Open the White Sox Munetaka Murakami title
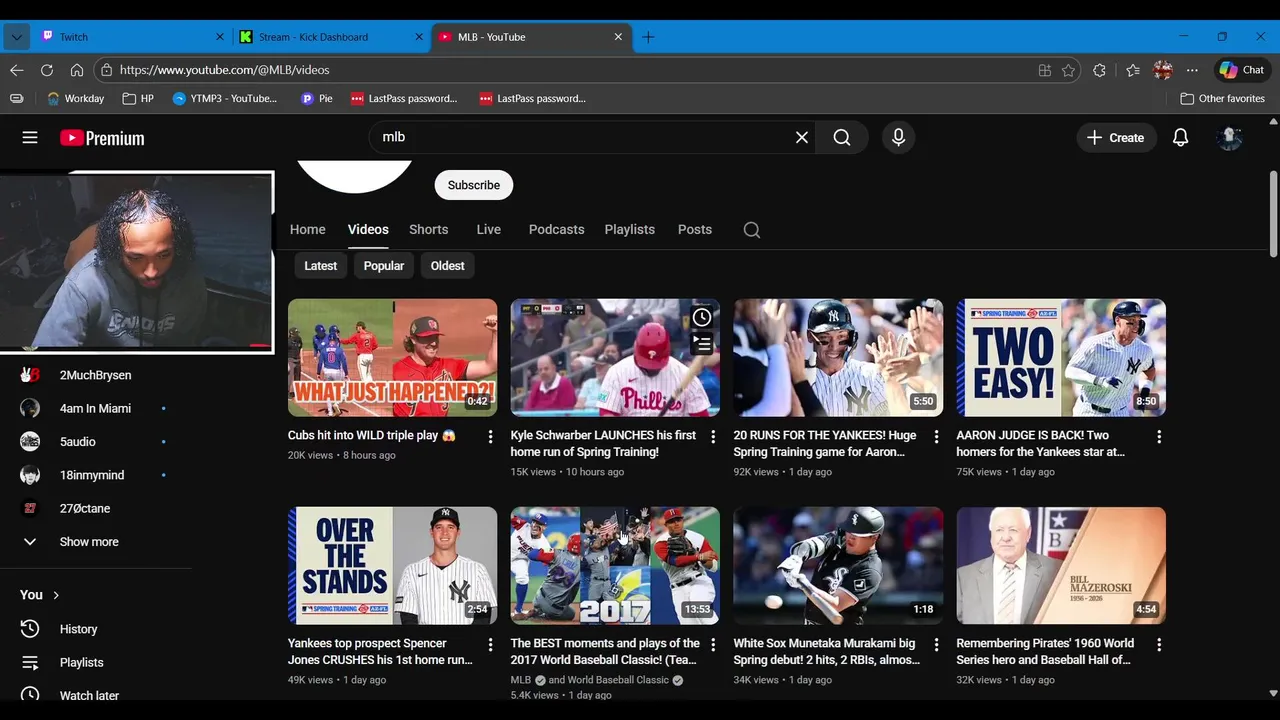Image resolution: width=1280 pixels, height=720 pixels. (x=826, y=652)
